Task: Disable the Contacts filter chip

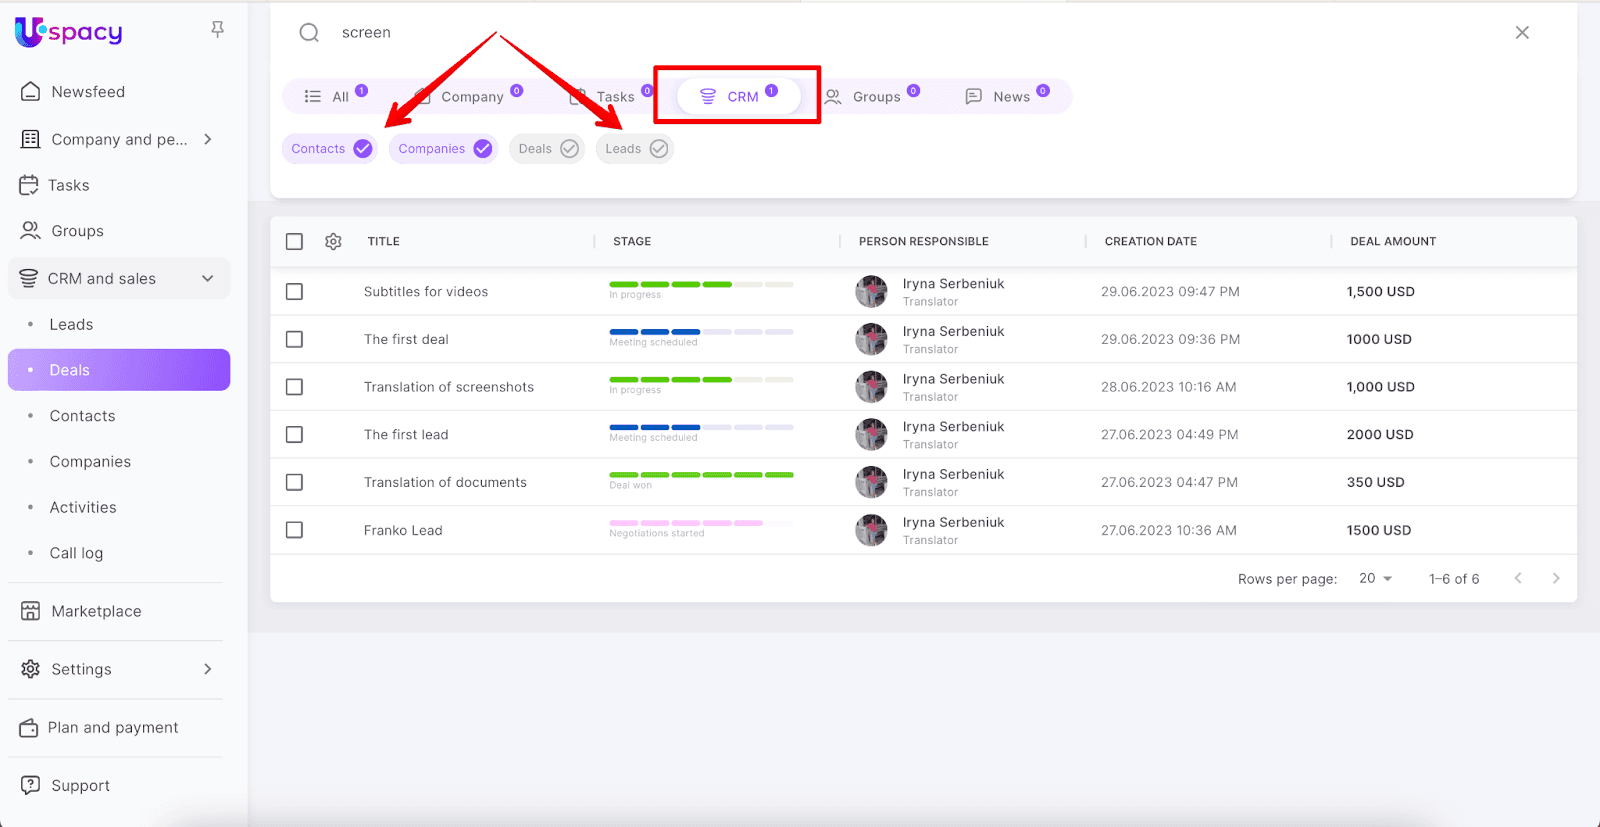Action: click(331, 149)
